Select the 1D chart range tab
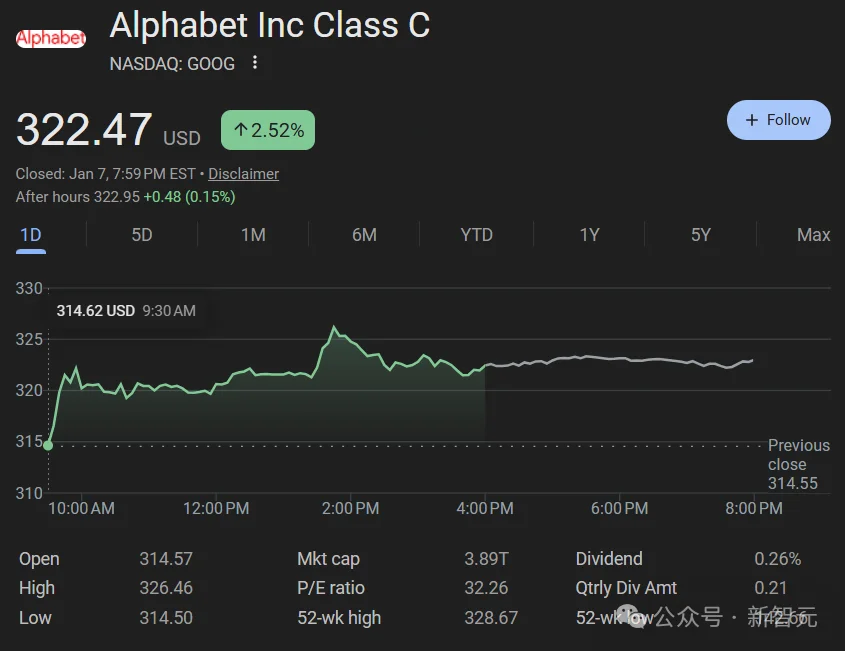Image resolution: width=845 pixels, height=651 pixels. tap(31, 235)
